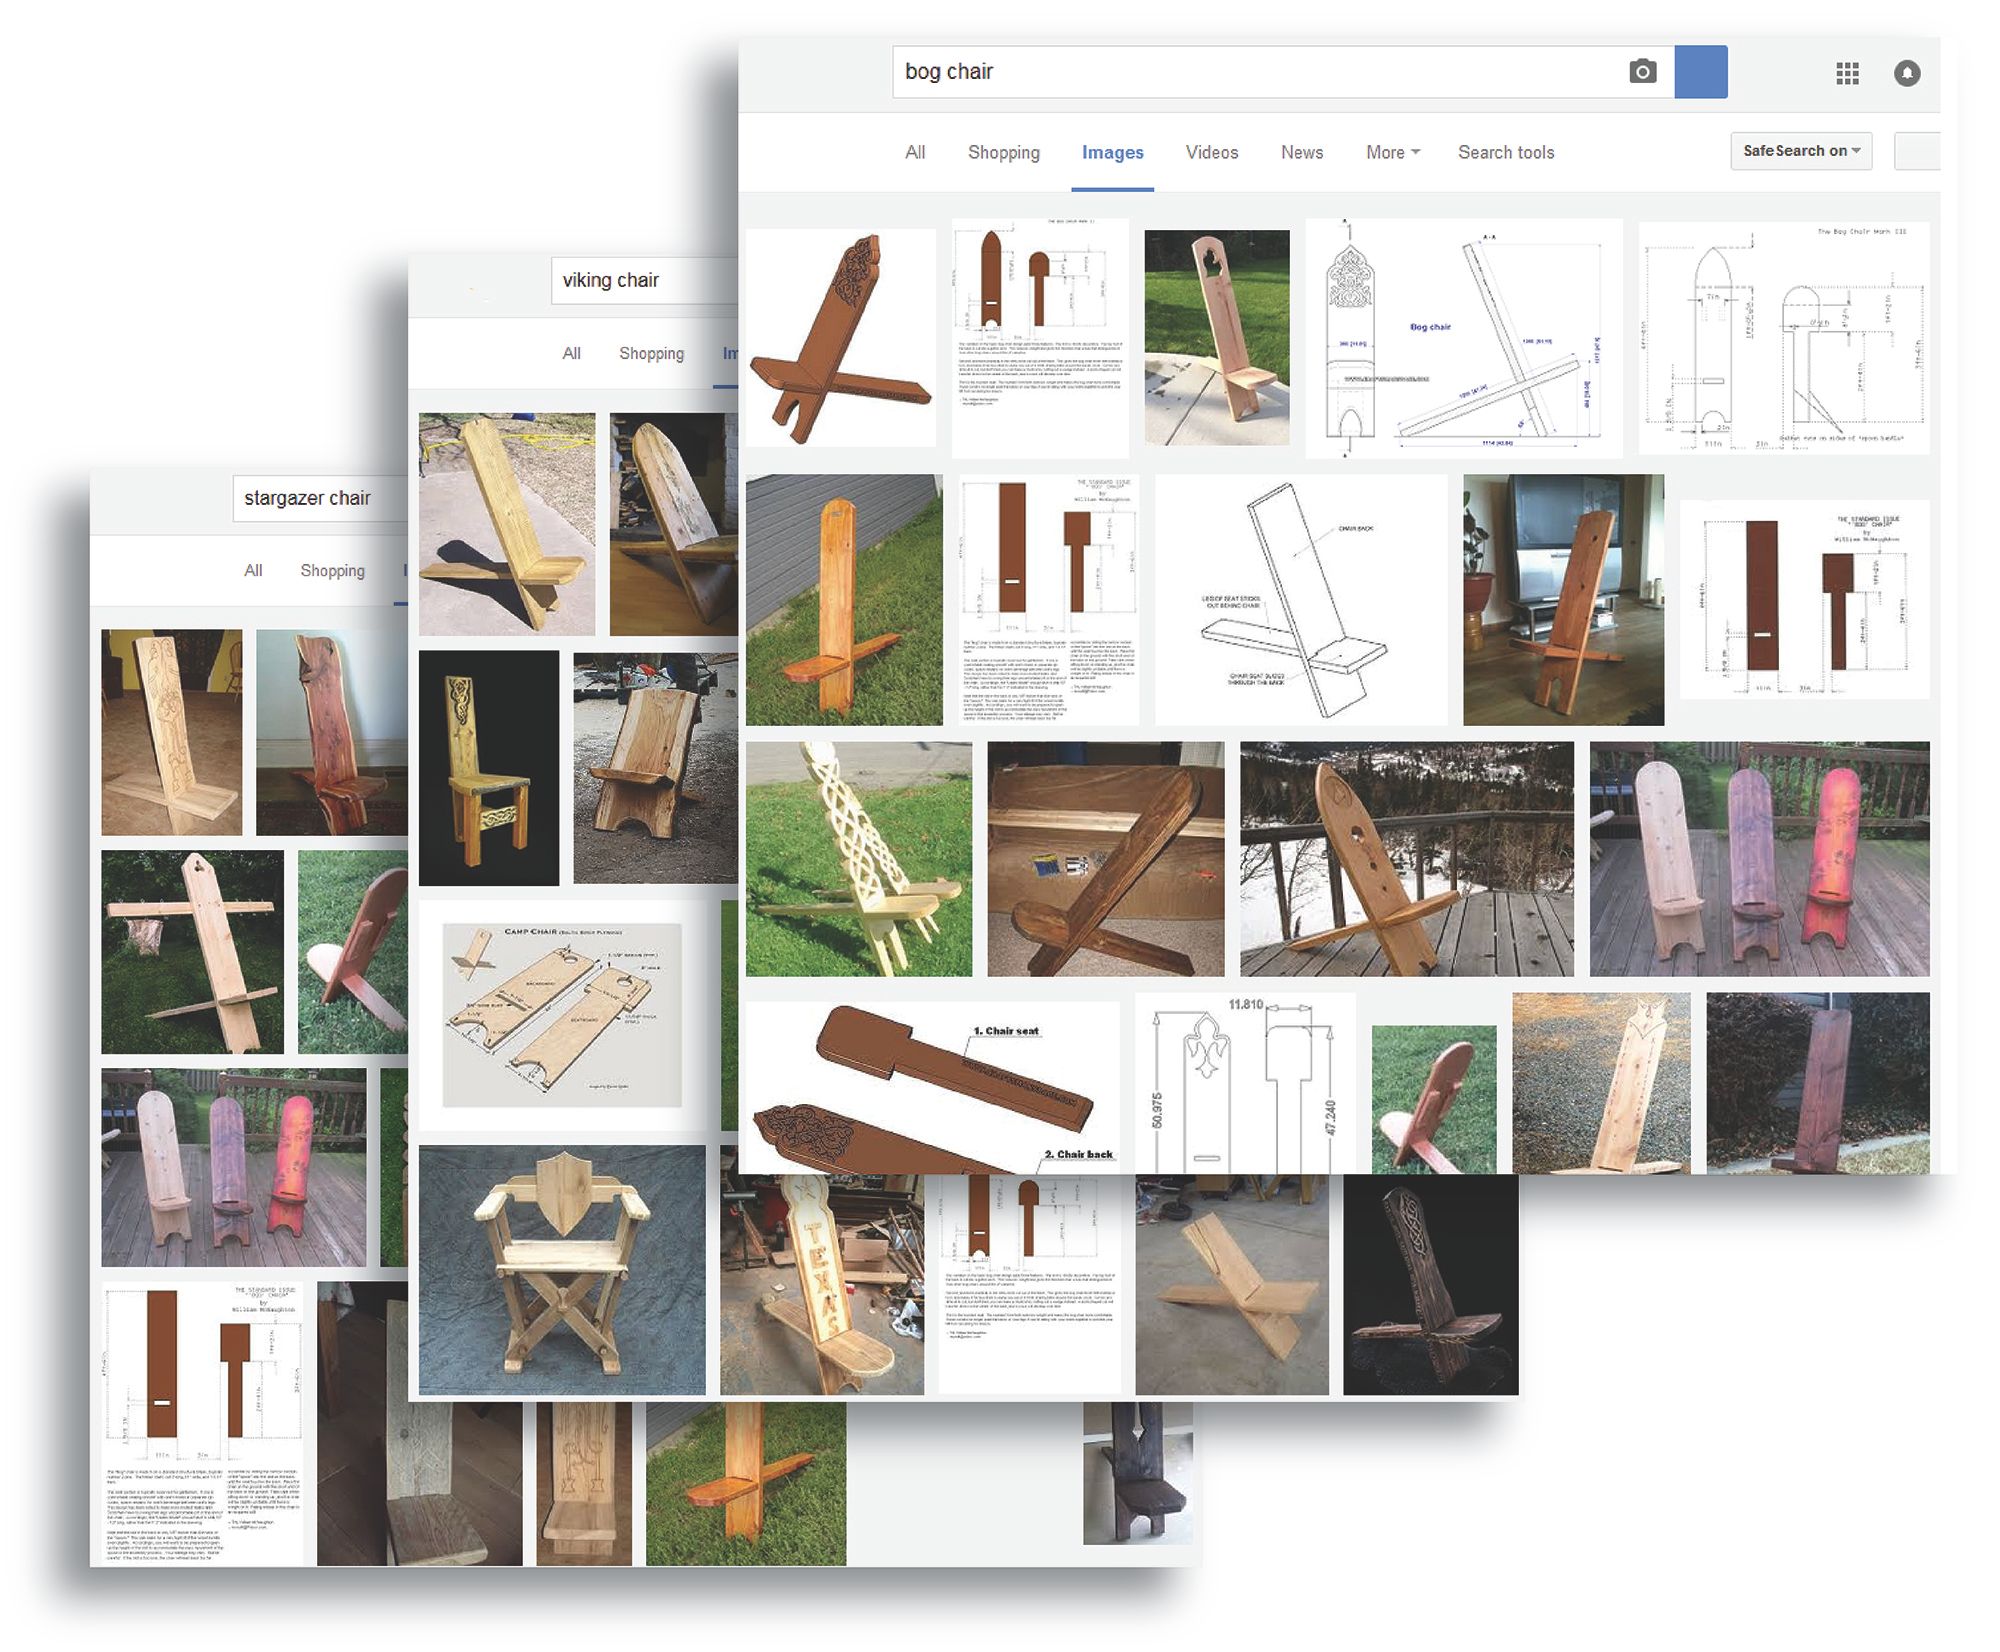
Task: Expand the SafeSearch on dropdown
Action: click(x=1801, y=151)
